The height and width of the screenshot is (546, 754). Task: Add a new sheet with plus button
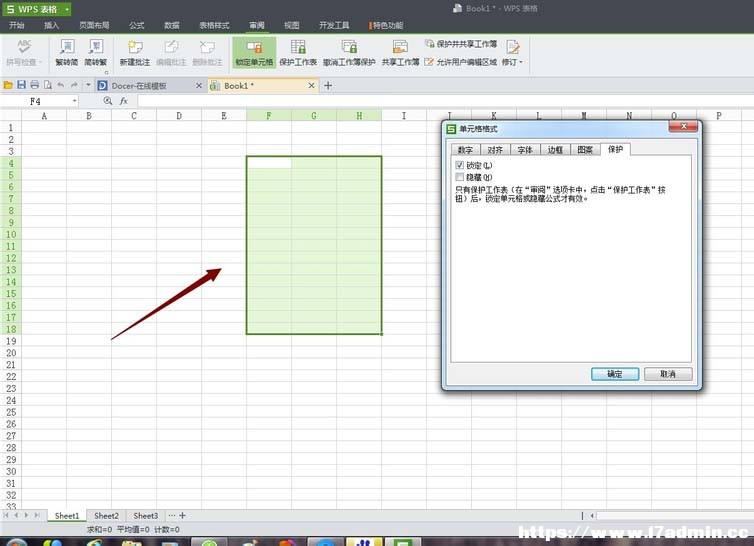coord(183,515)
